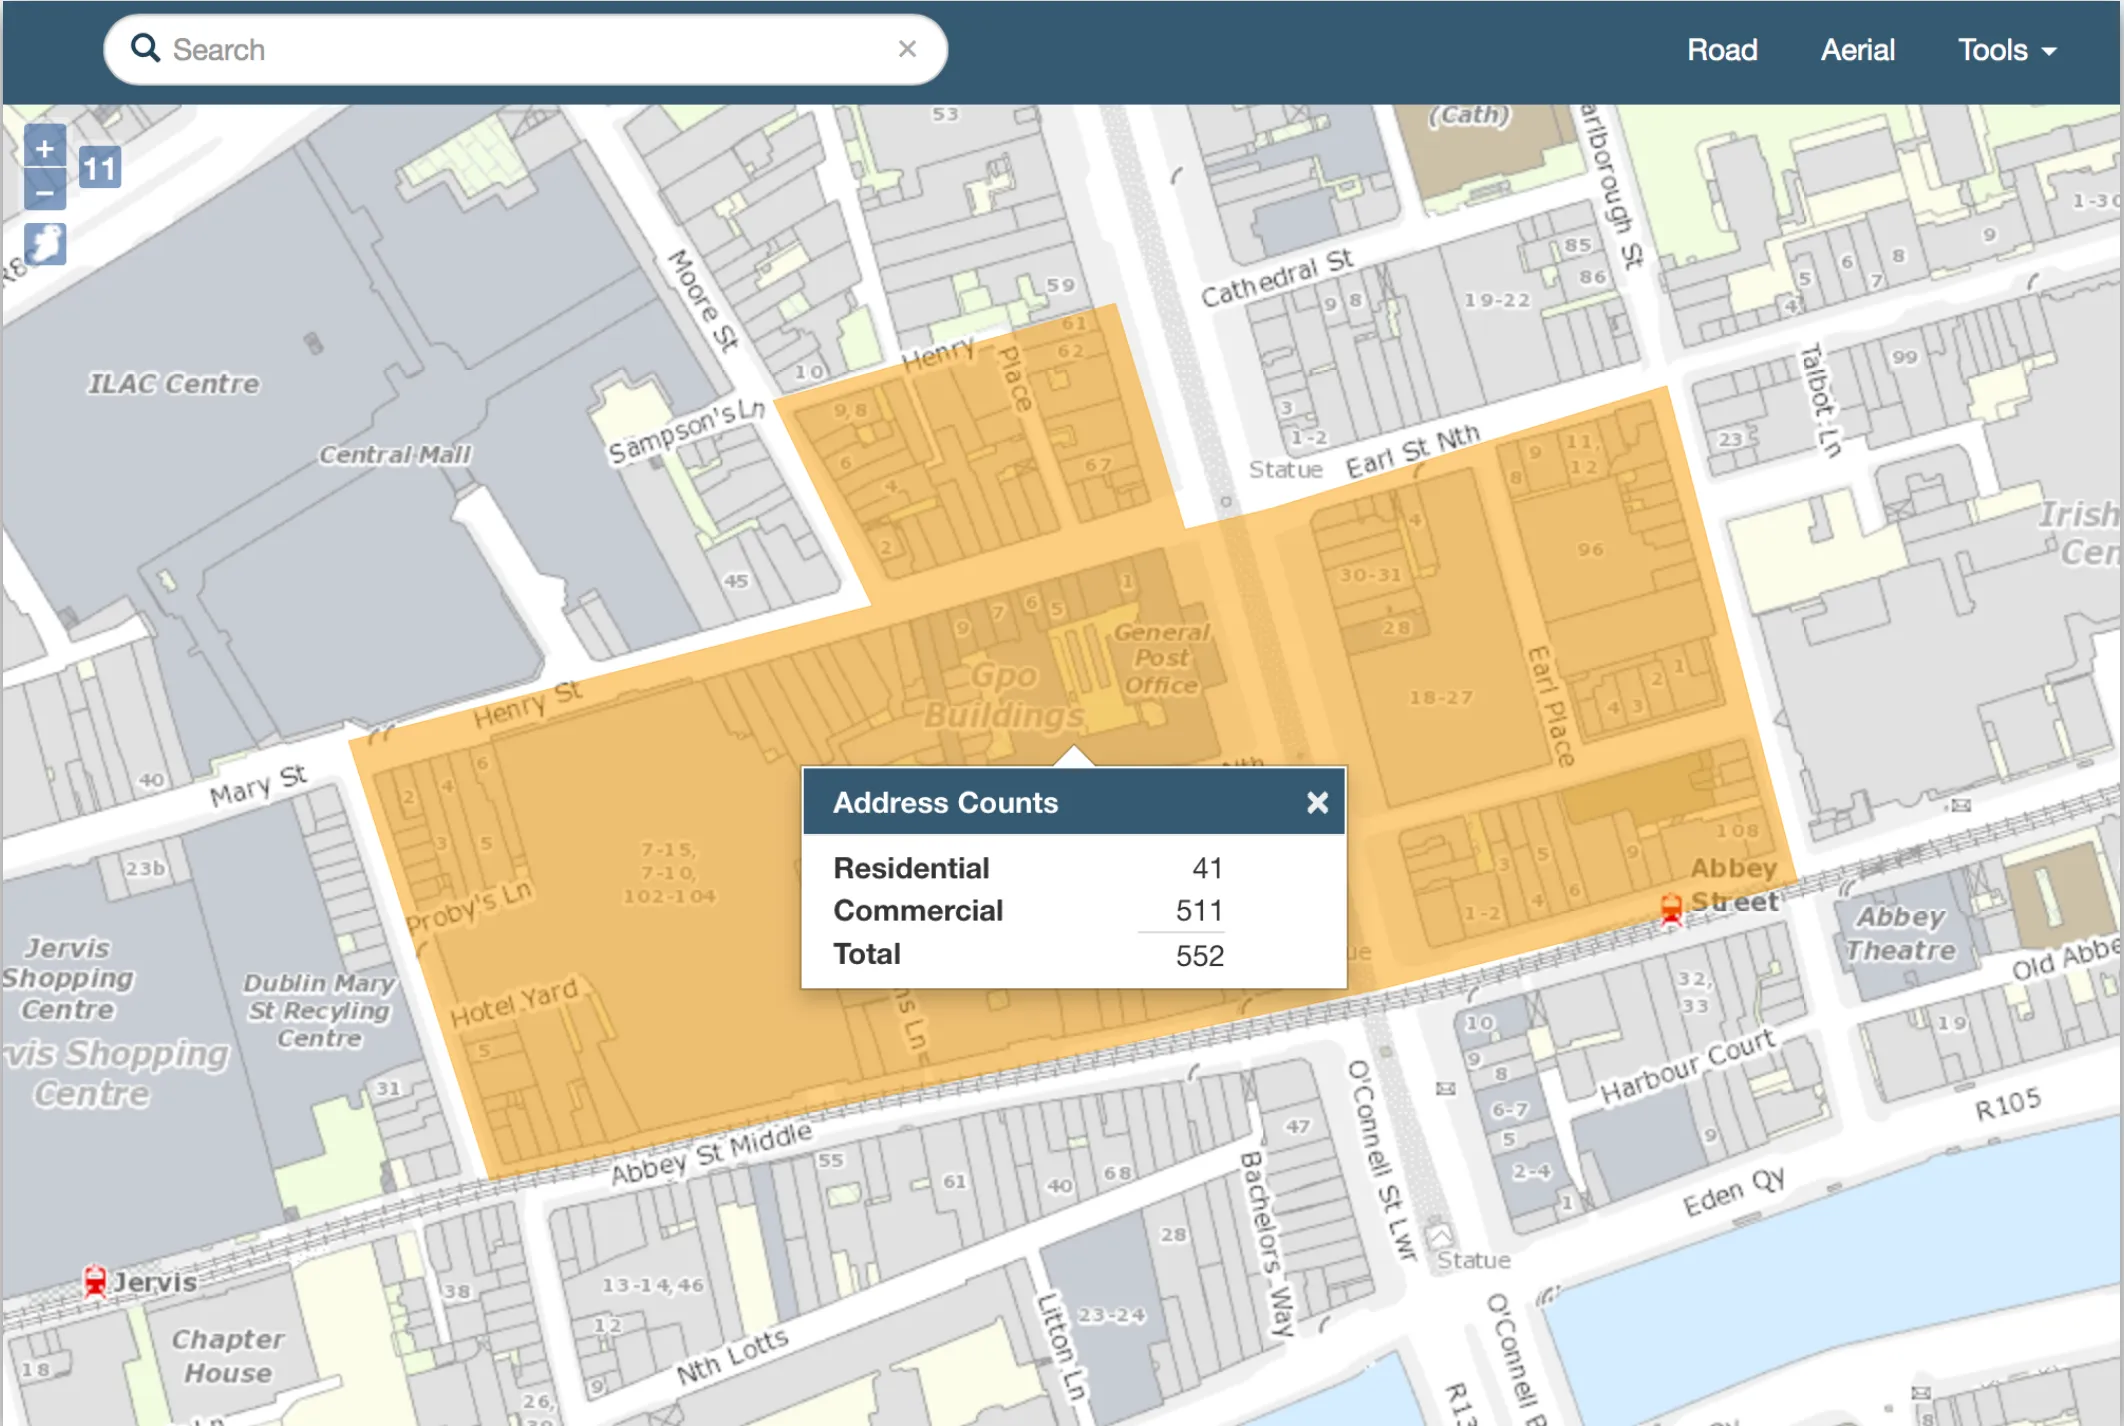Screen dimensions: 2124x1426
Task: Click the Talbot Ln street label
Action: [x=1820, y=400]
